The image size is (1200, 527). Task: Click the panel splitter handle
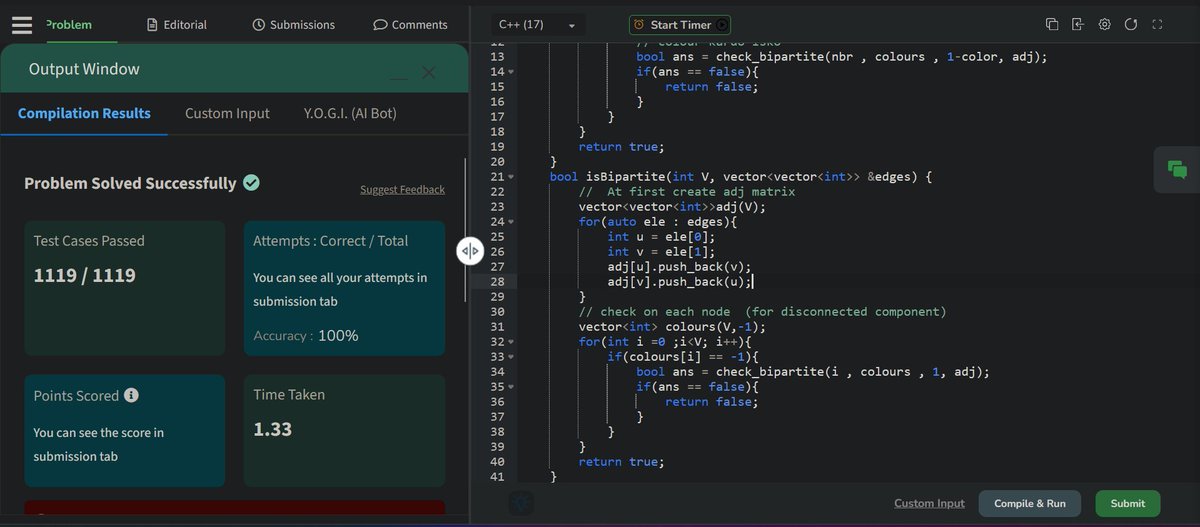470,251
